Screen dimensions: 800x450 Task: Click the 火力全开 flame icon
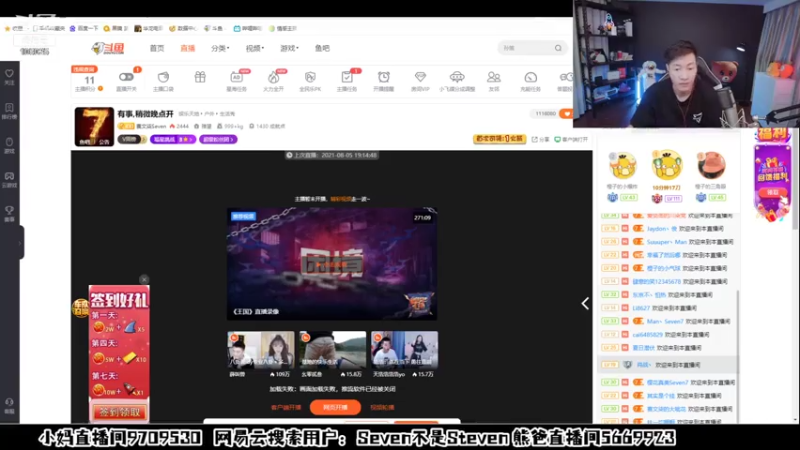tap(273, 77)
